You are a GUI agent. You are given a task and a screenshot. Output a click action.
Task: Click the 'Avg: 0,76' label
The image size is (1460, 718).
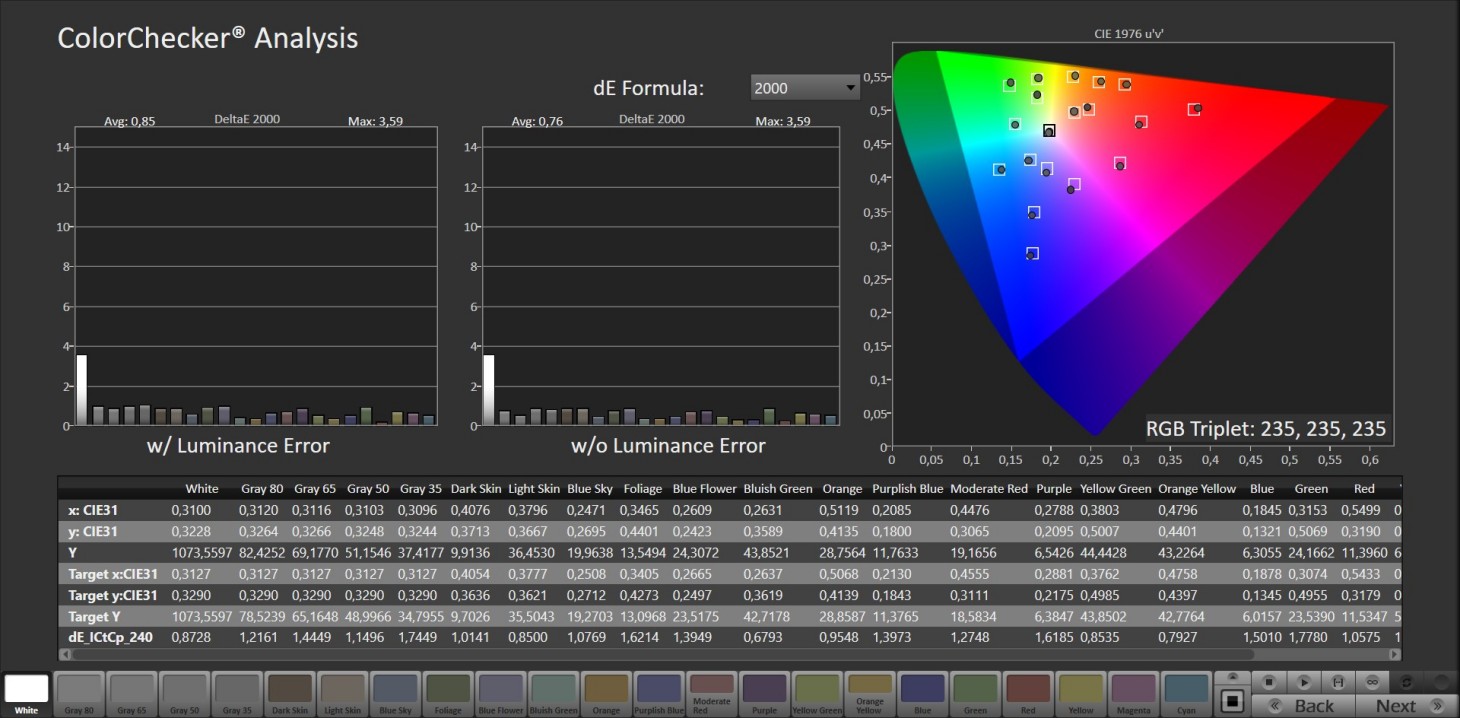pos(537,121)
